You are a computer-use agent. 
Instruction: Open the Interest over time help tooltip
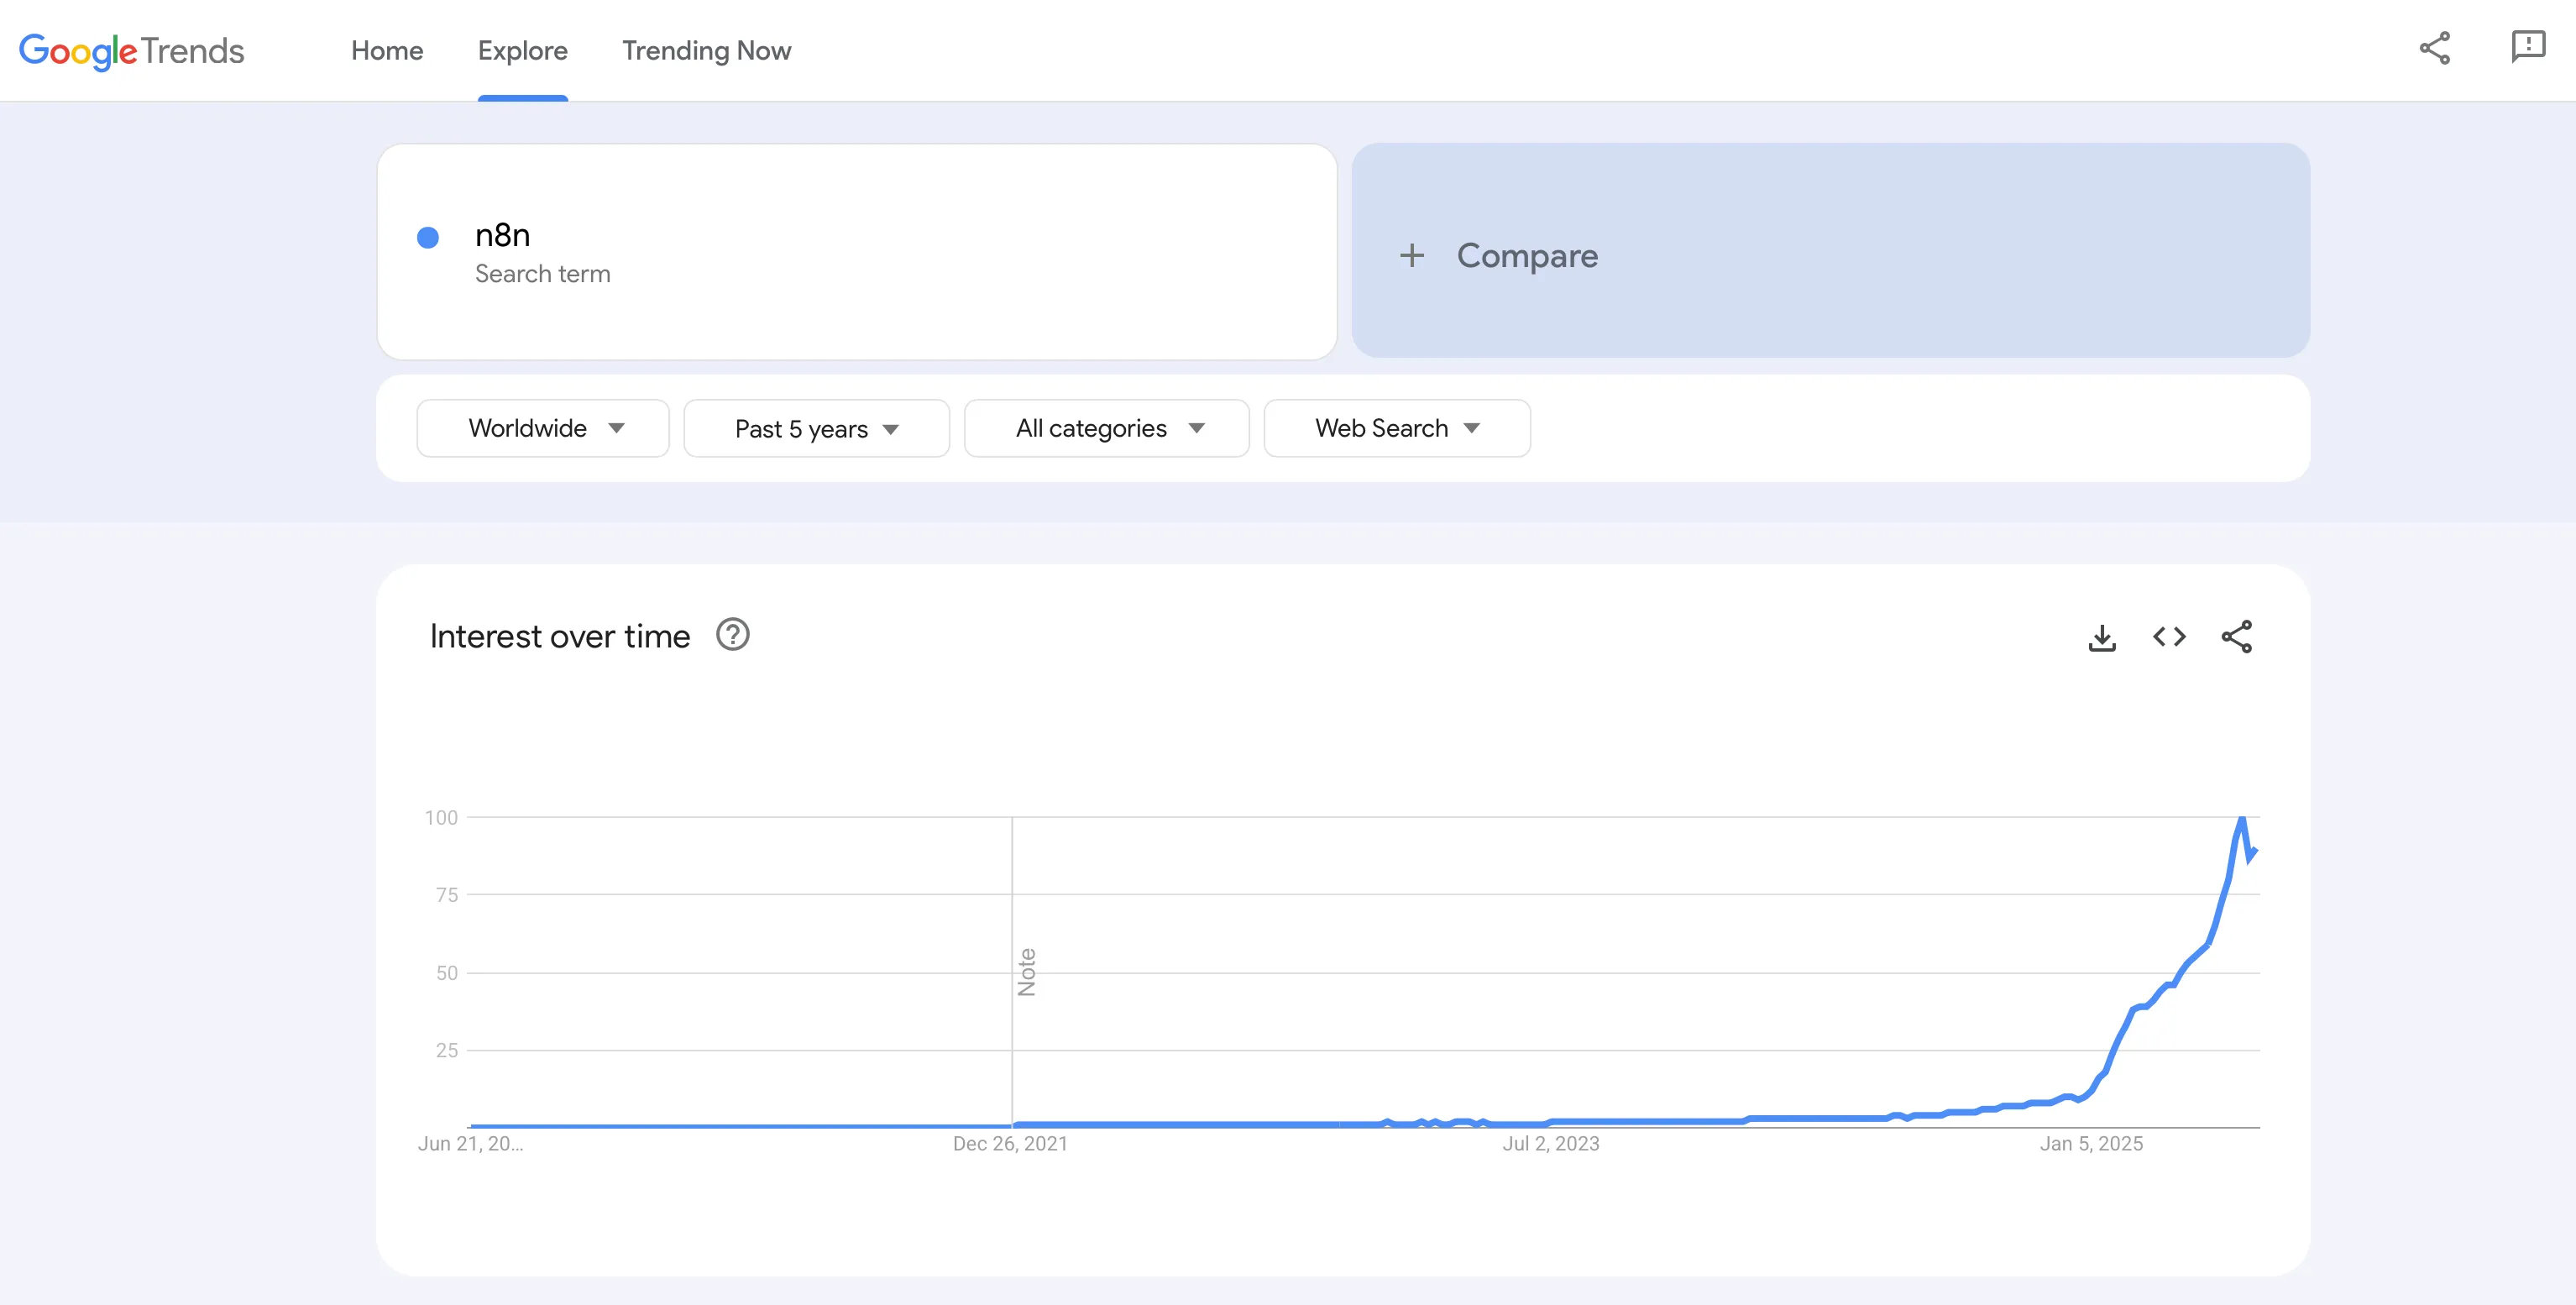click(733, 634)
